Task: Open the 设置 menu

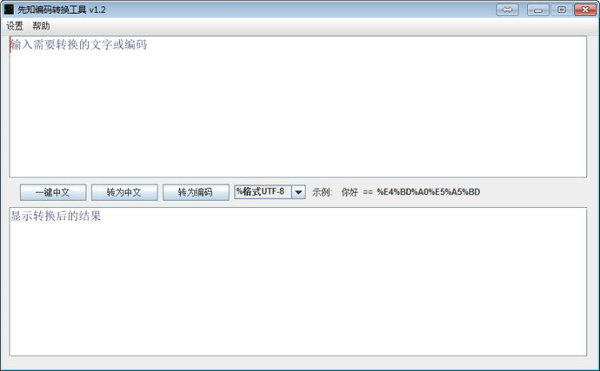Action: click(15, 26)
